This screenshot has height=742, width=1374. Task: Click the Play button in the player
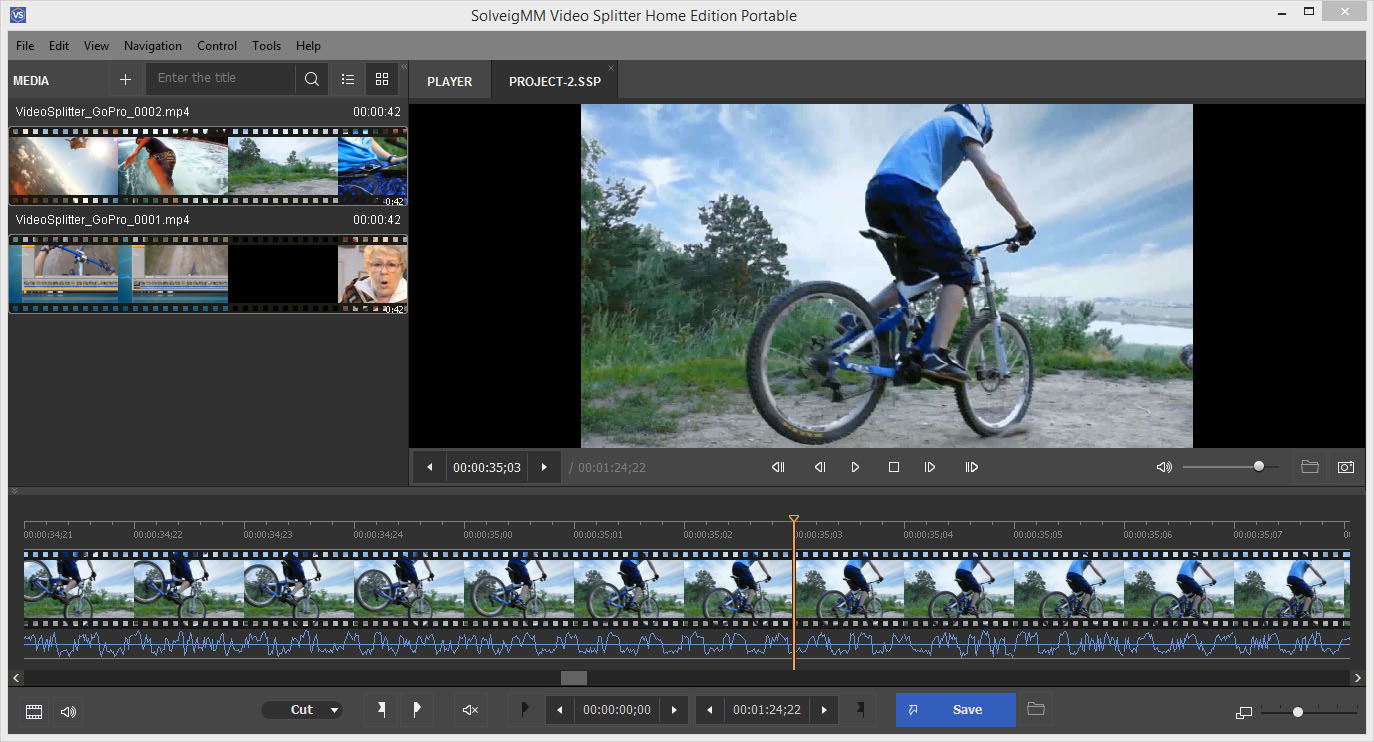855,467
